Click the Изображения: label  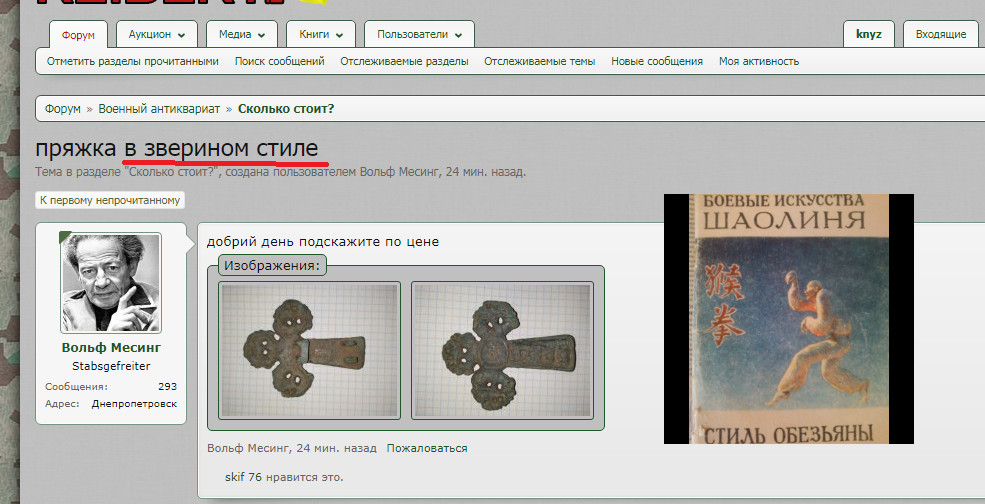click(272, 266)
